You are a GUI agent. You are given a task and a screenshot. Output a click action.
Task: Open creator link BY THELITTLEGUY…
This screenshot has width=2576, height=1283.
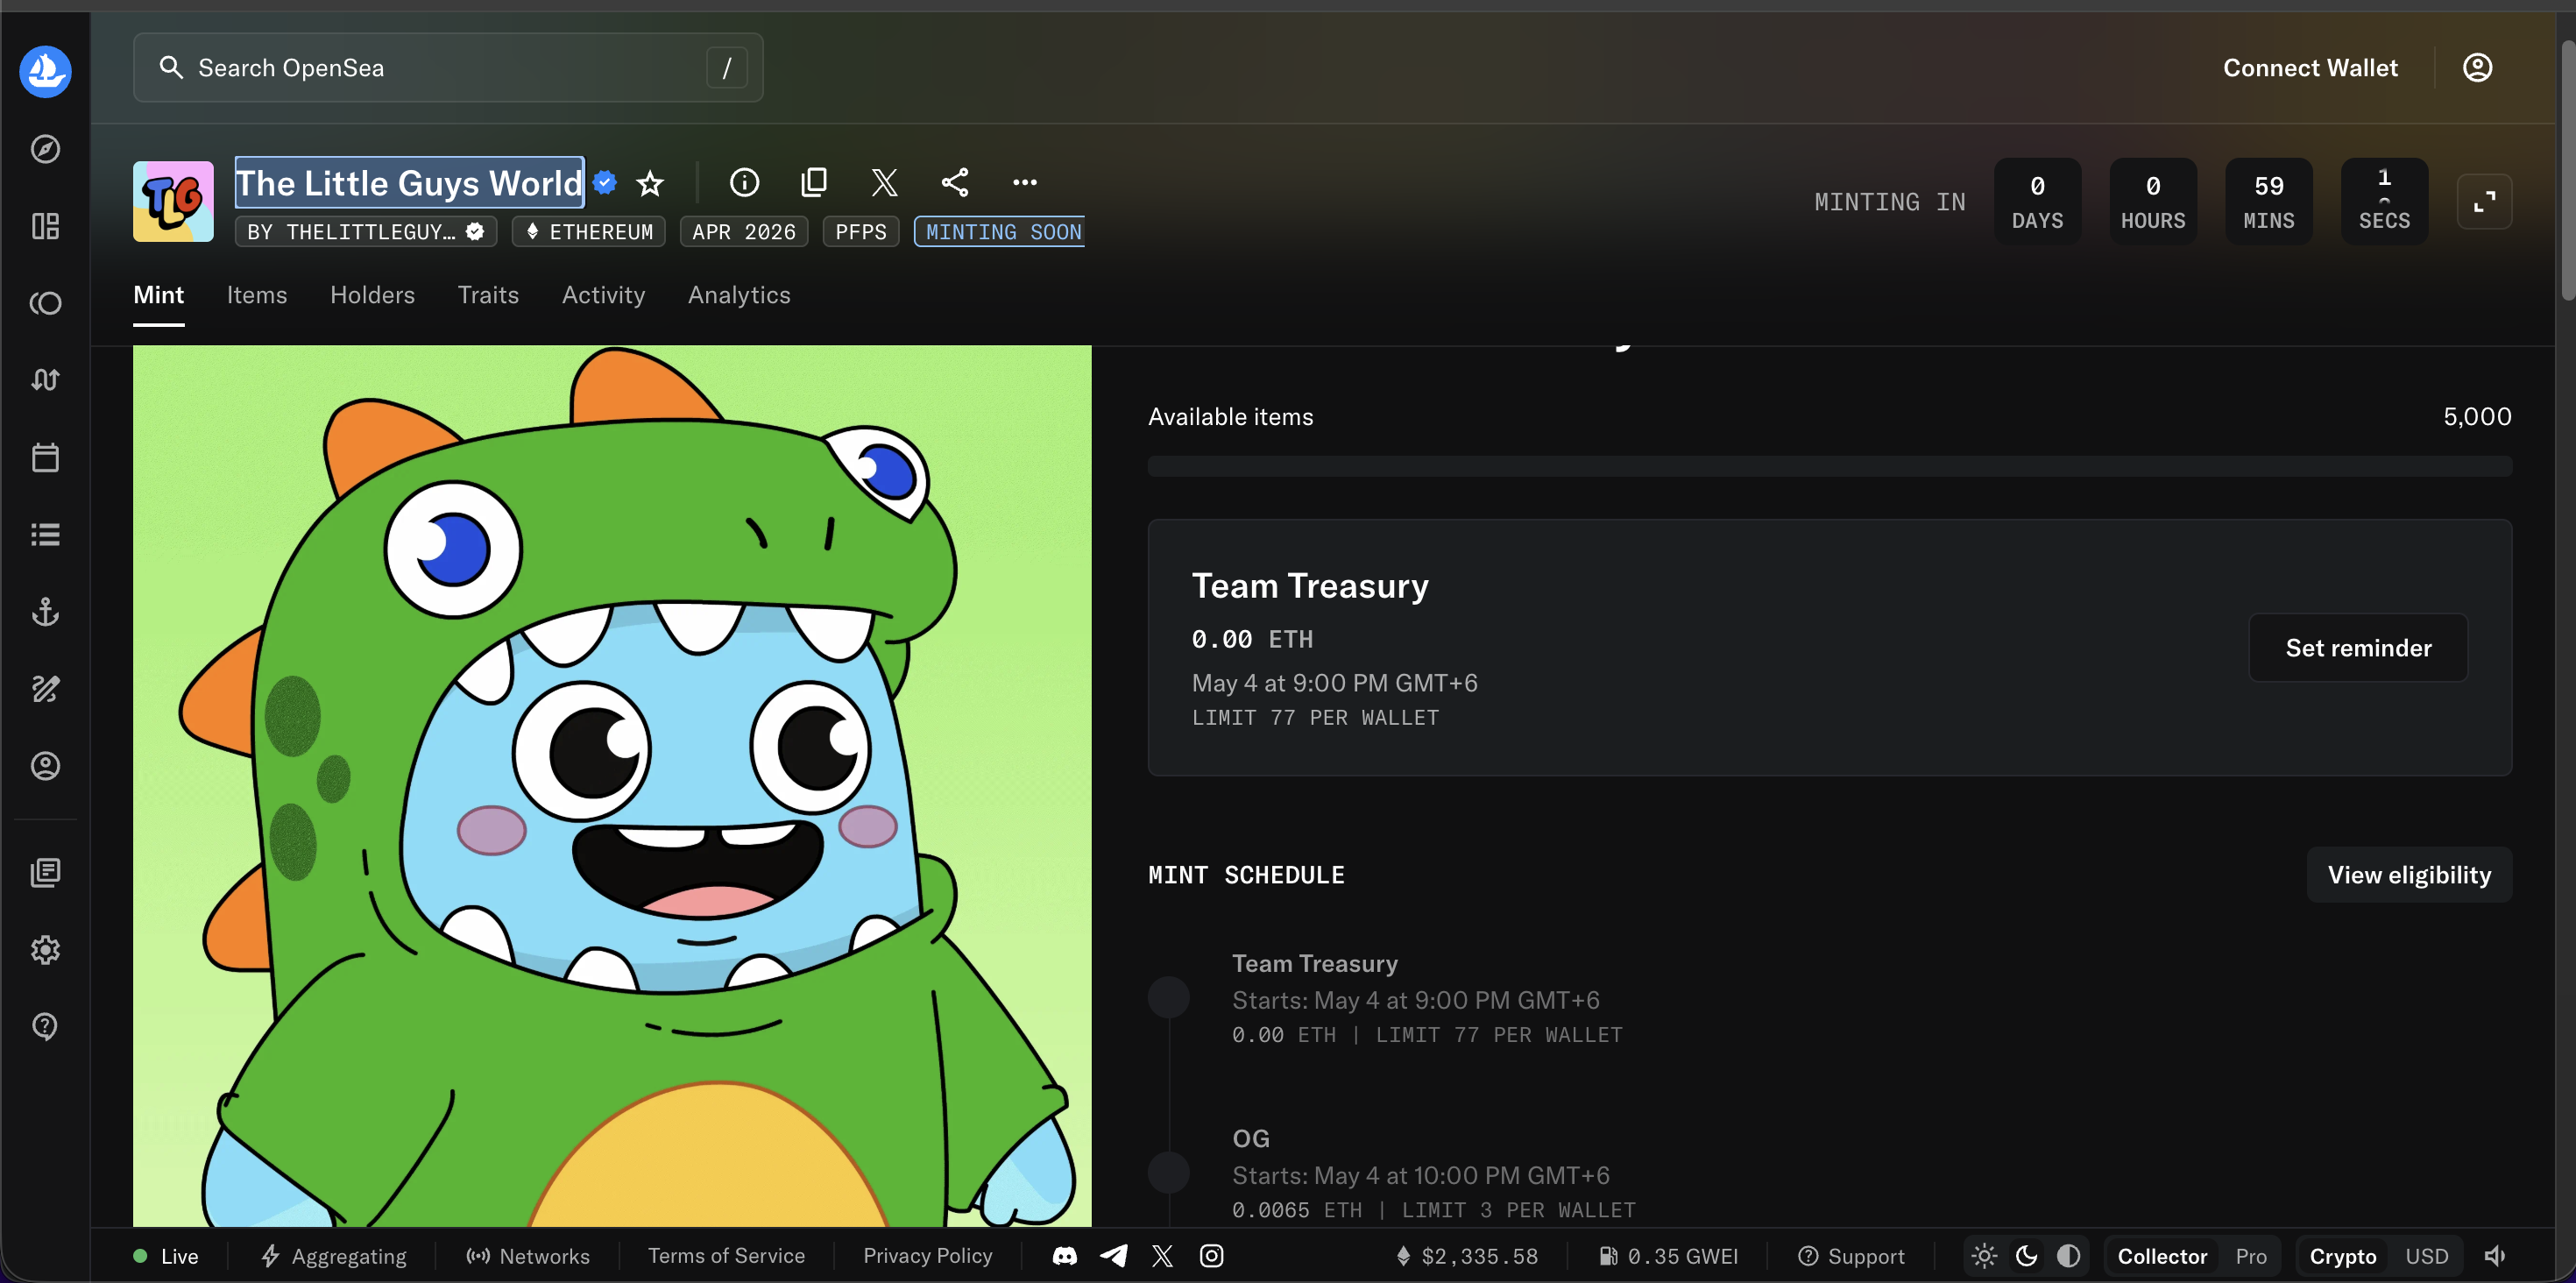(x=366, y=232)
